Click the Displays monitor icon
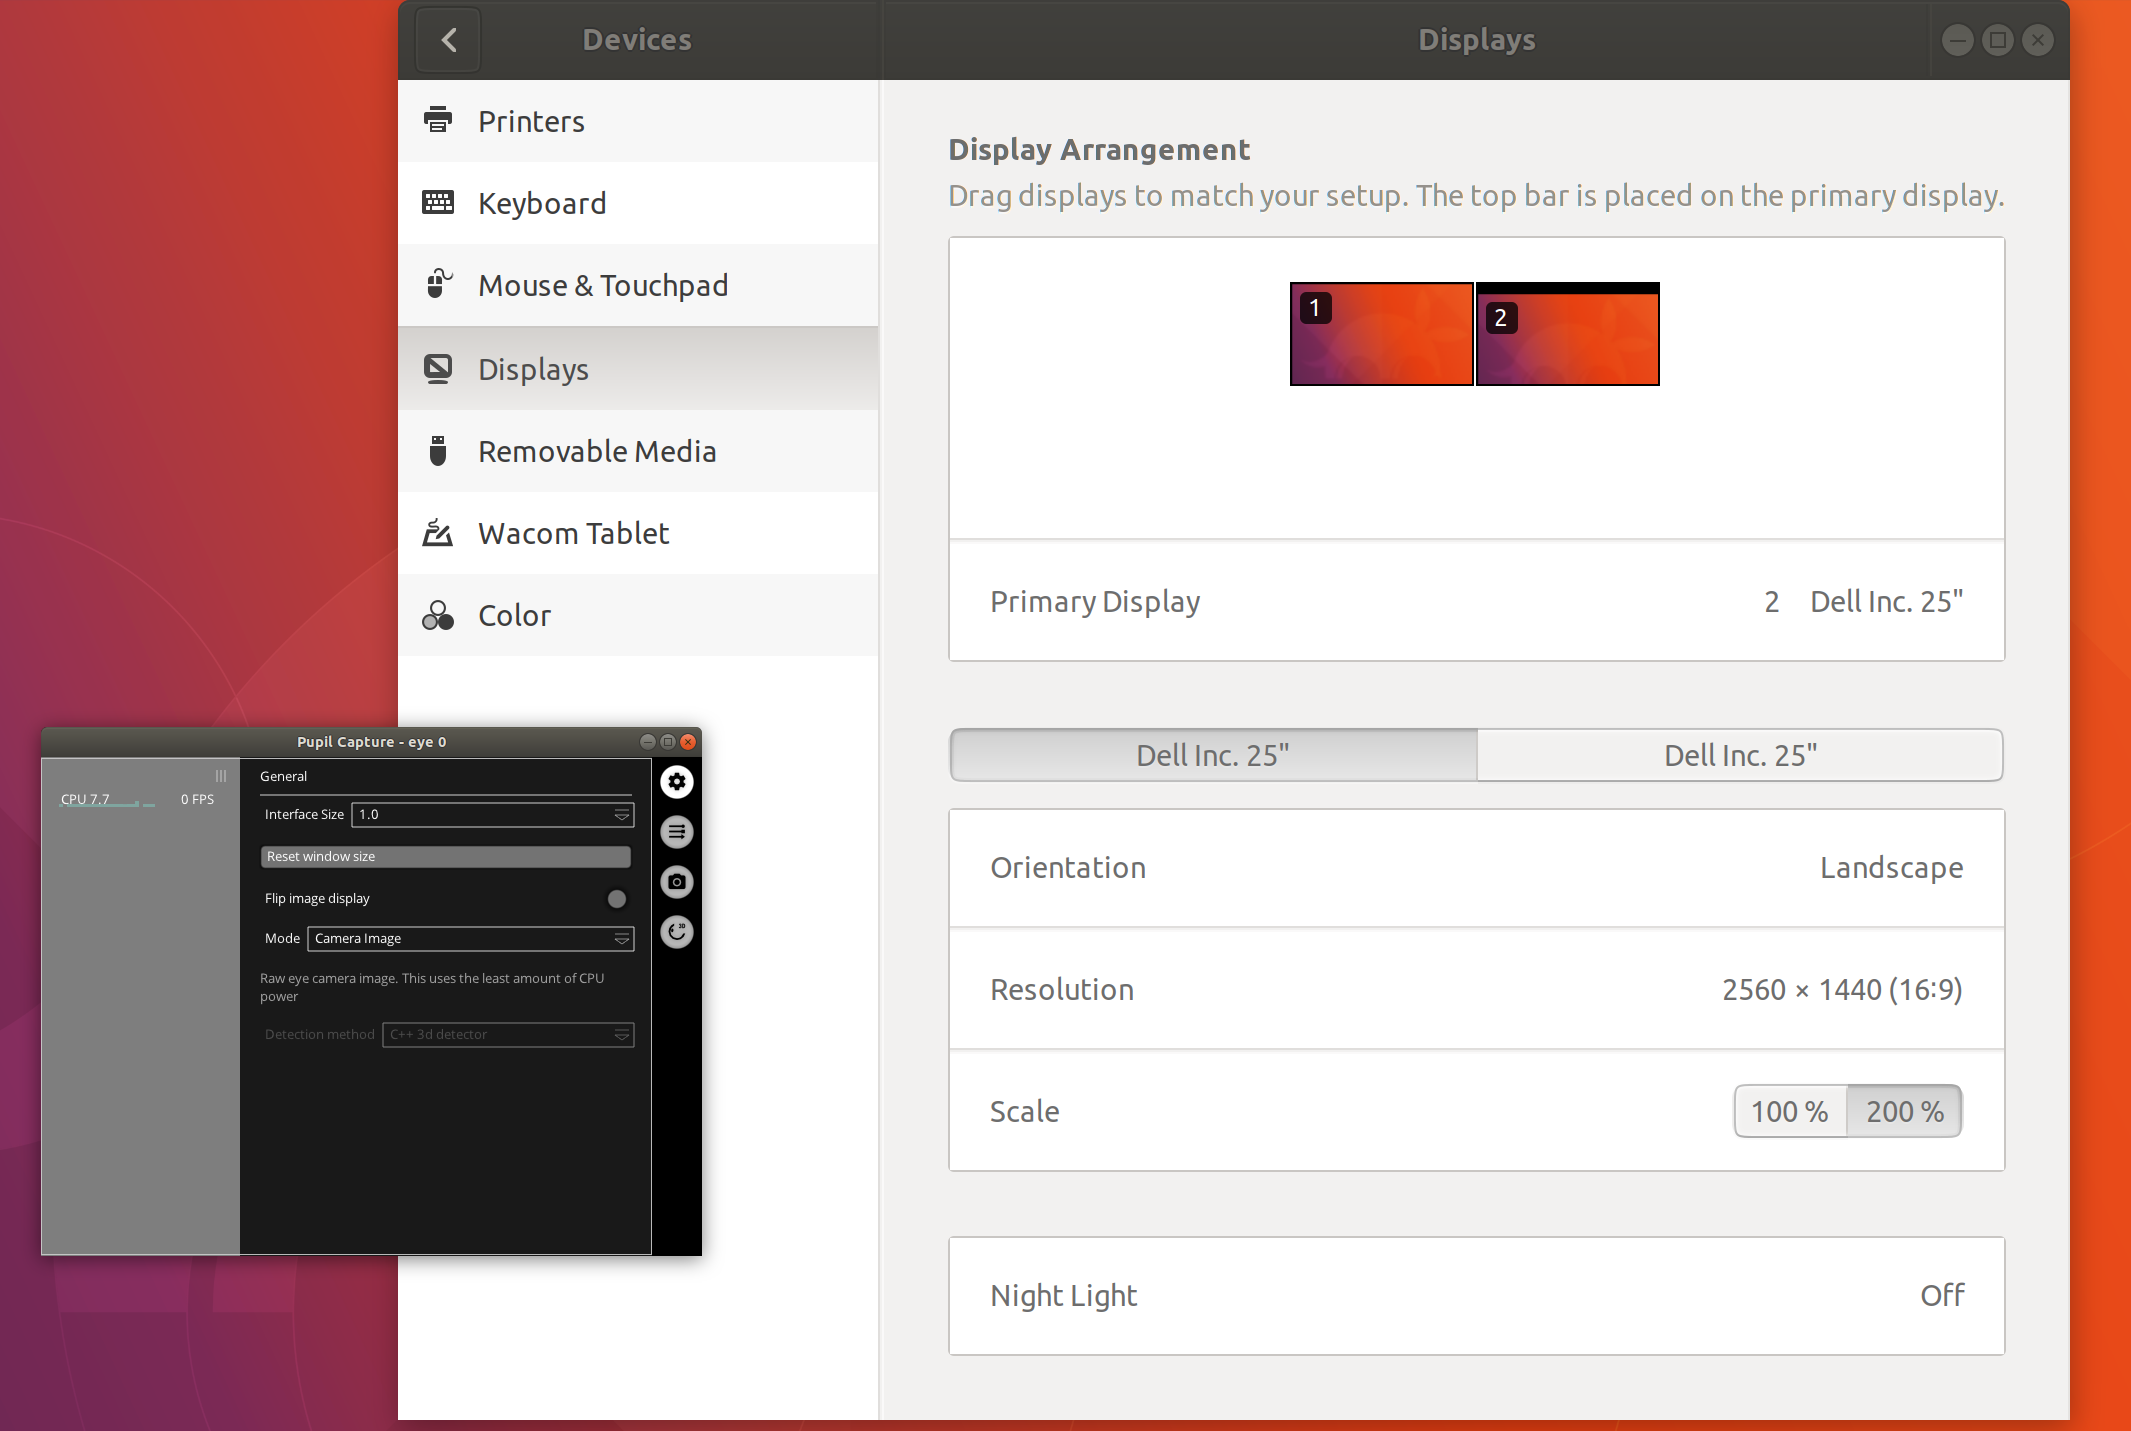This screenshot has width=2131, height=1431. coord(438,368)
